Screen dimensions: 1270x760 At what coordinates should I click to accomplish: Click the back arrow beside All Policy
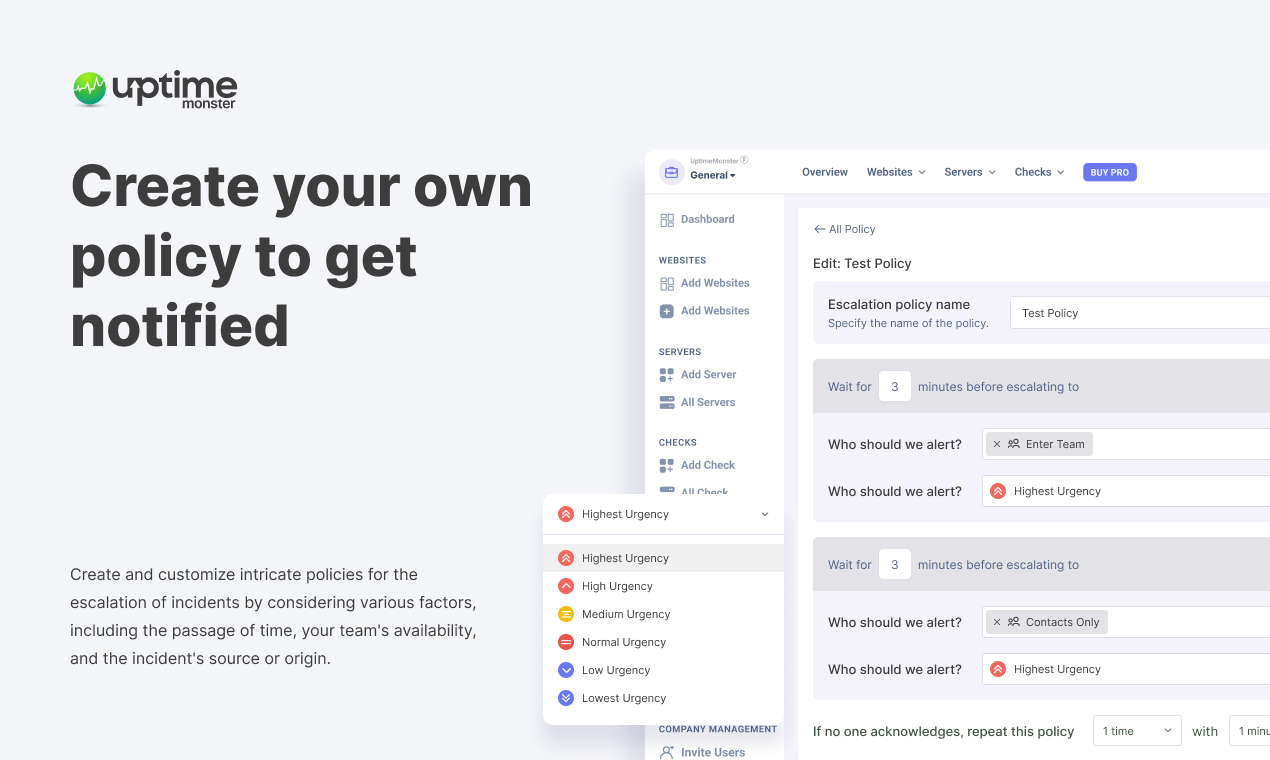(819, 229)
